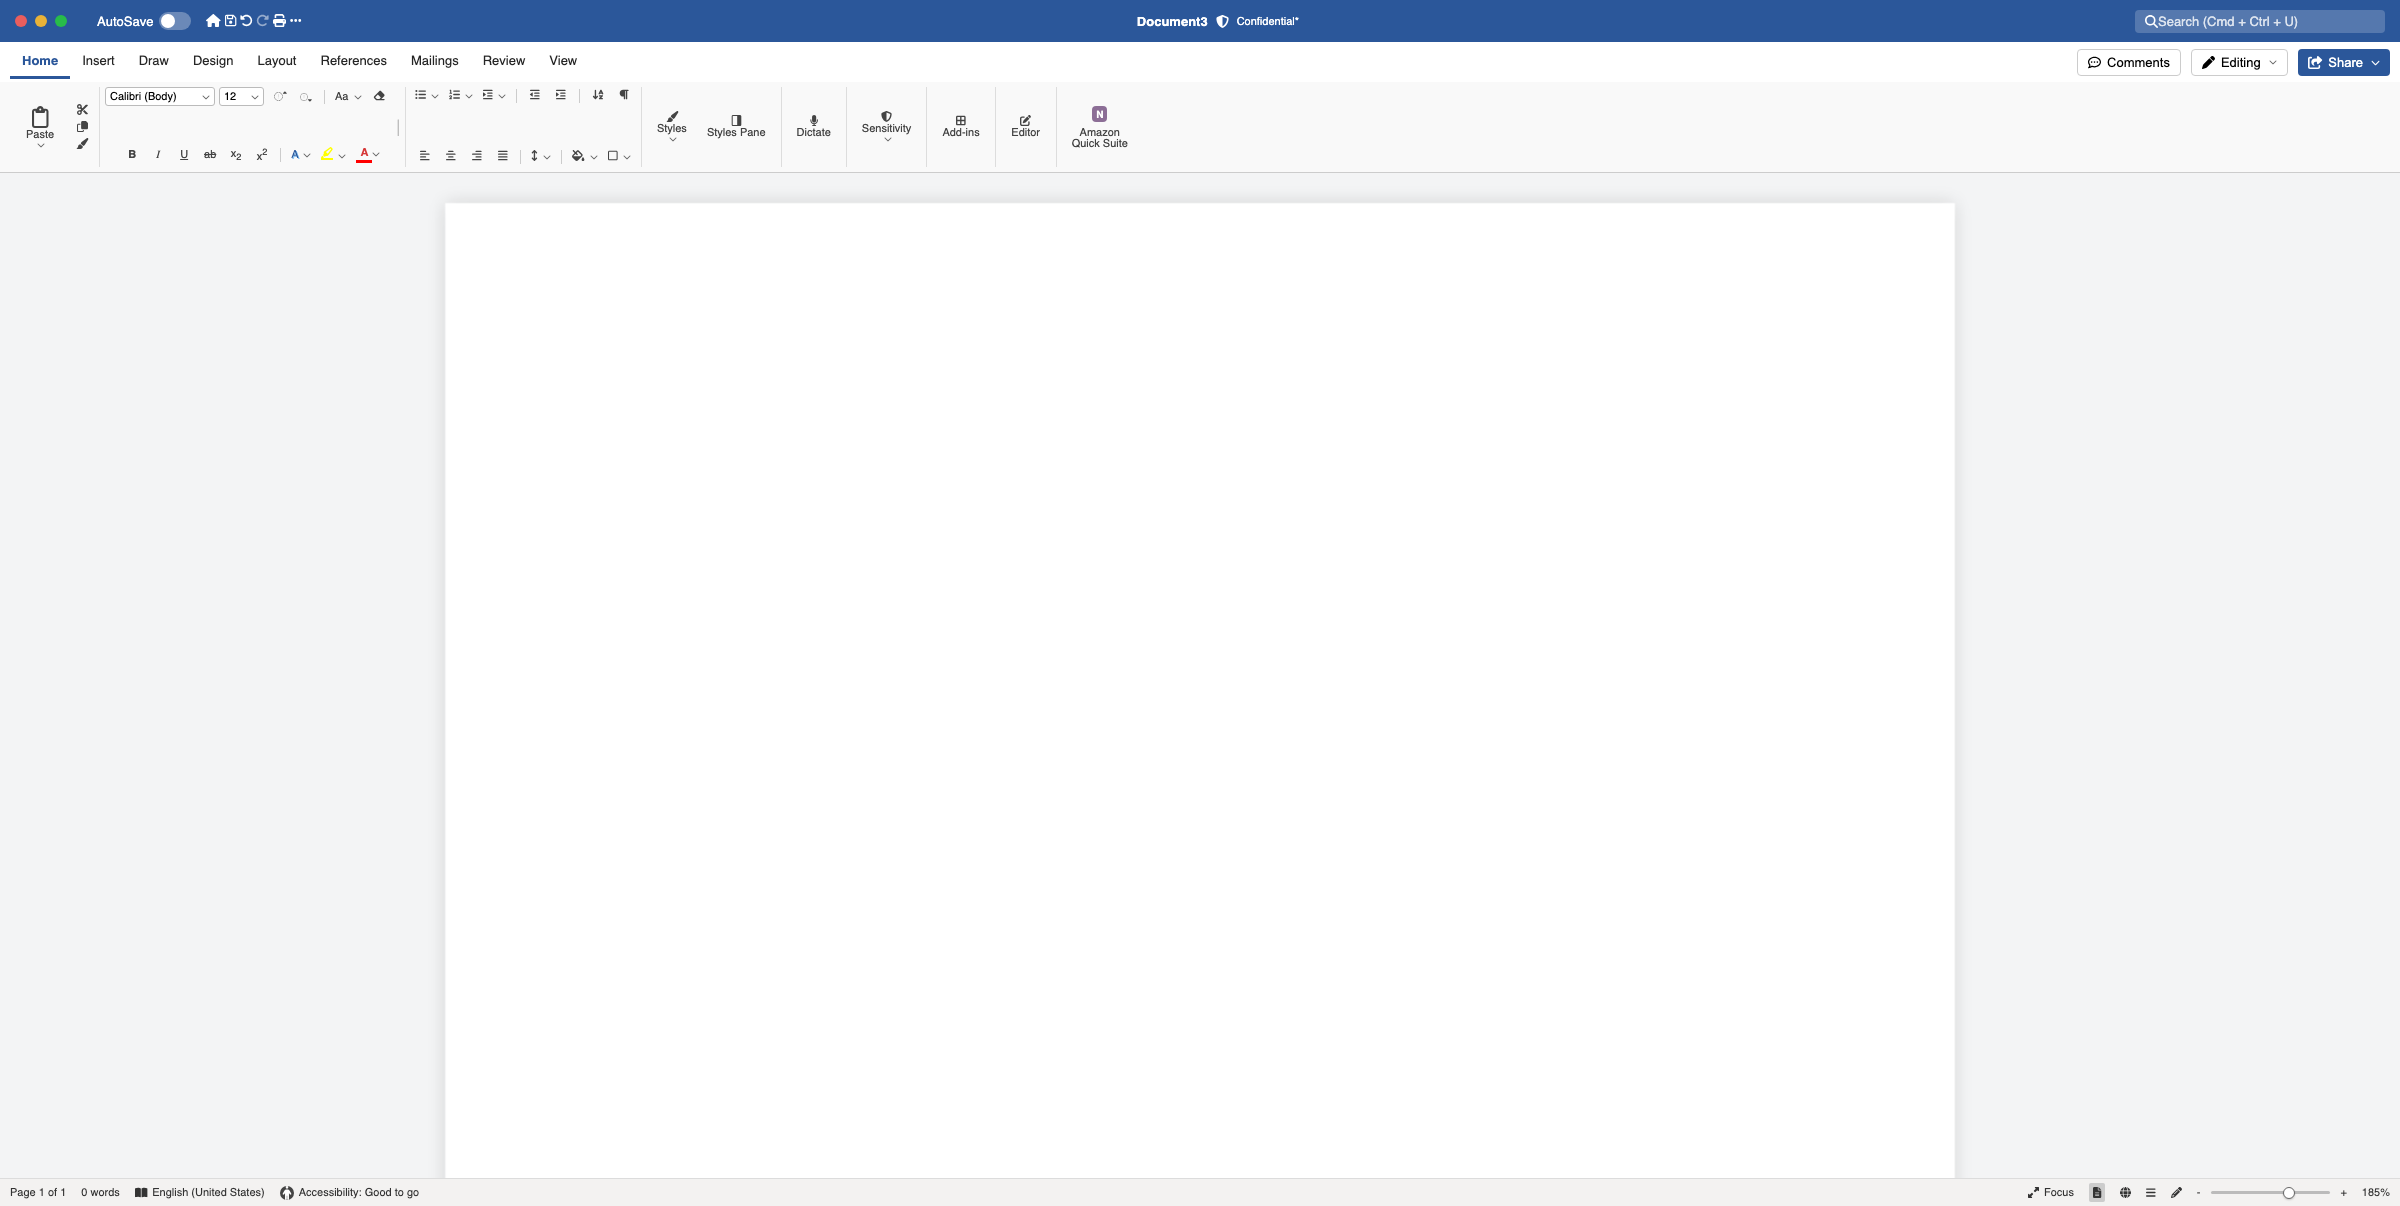Click the Comments button

coord(2128,62)
